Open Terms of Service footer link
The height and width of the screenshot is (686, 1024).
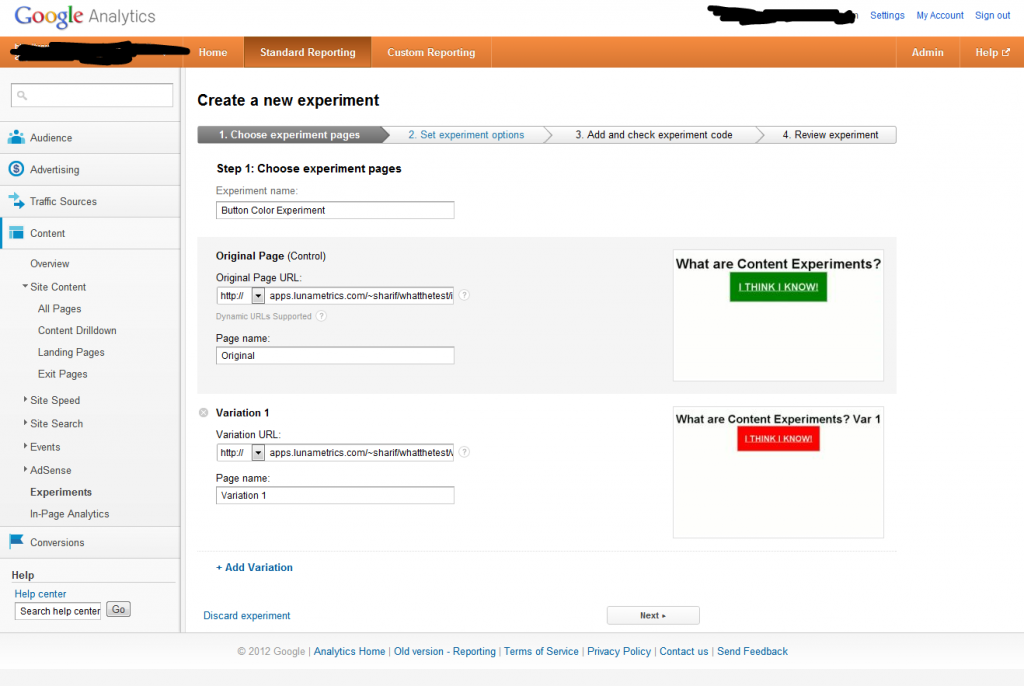point(541,651)
